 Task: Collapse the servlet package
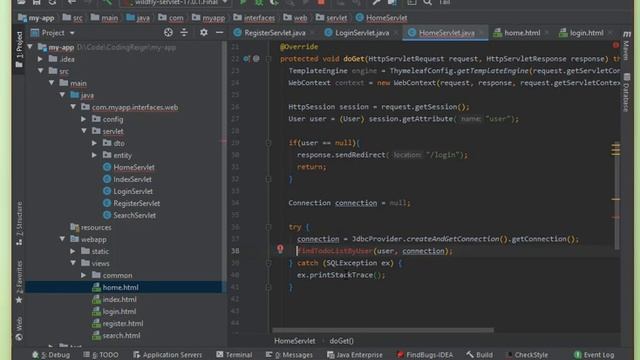click(x=84, y=131)
